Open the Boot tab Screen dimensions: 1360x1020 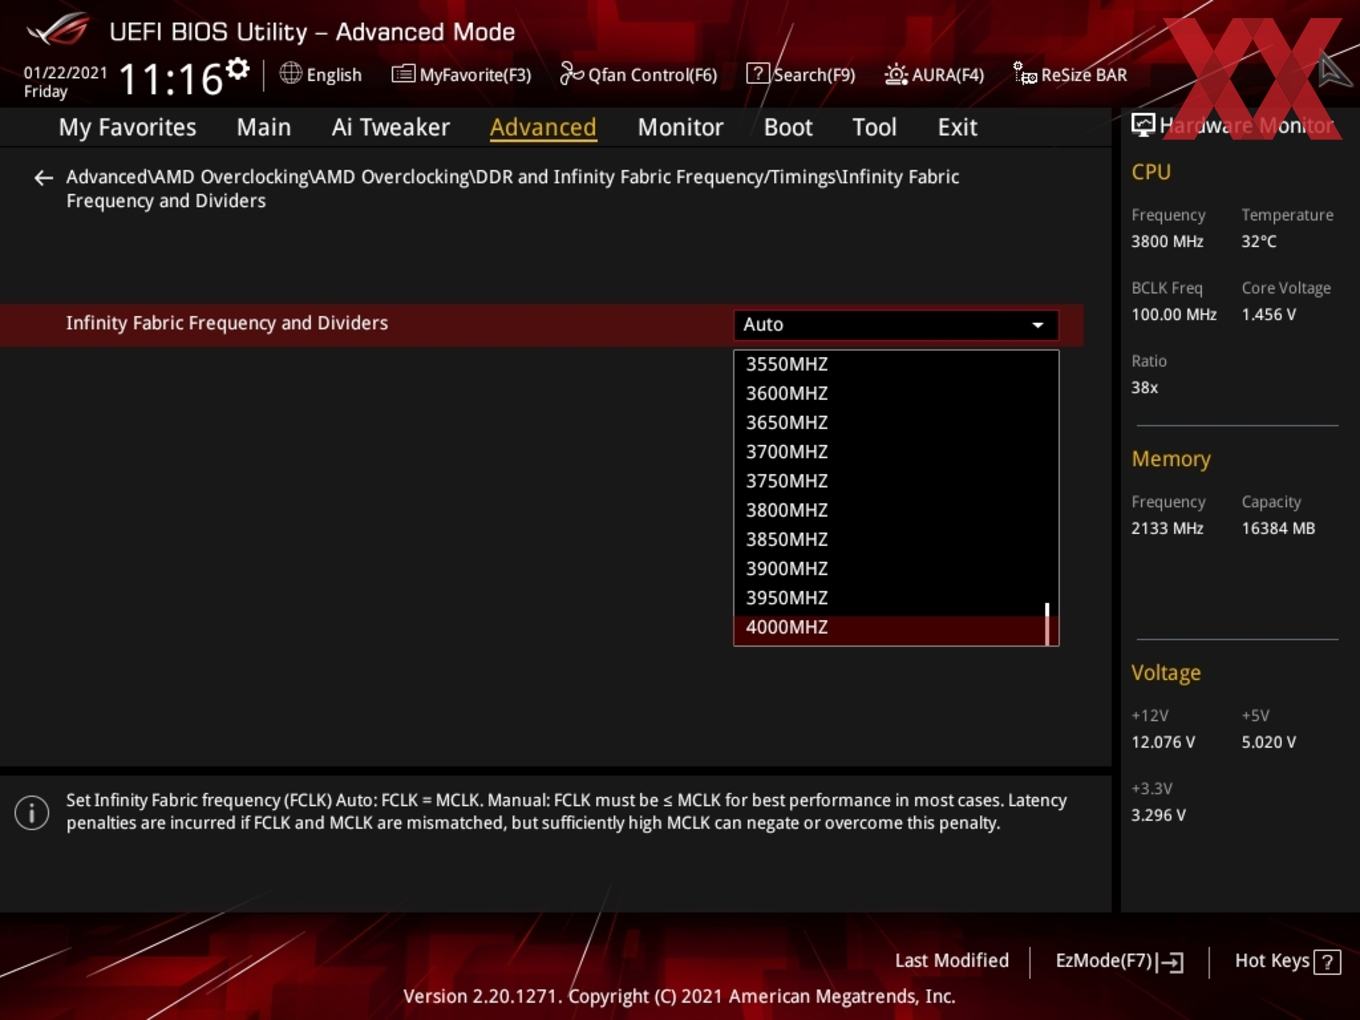click(x=788, y=127)
